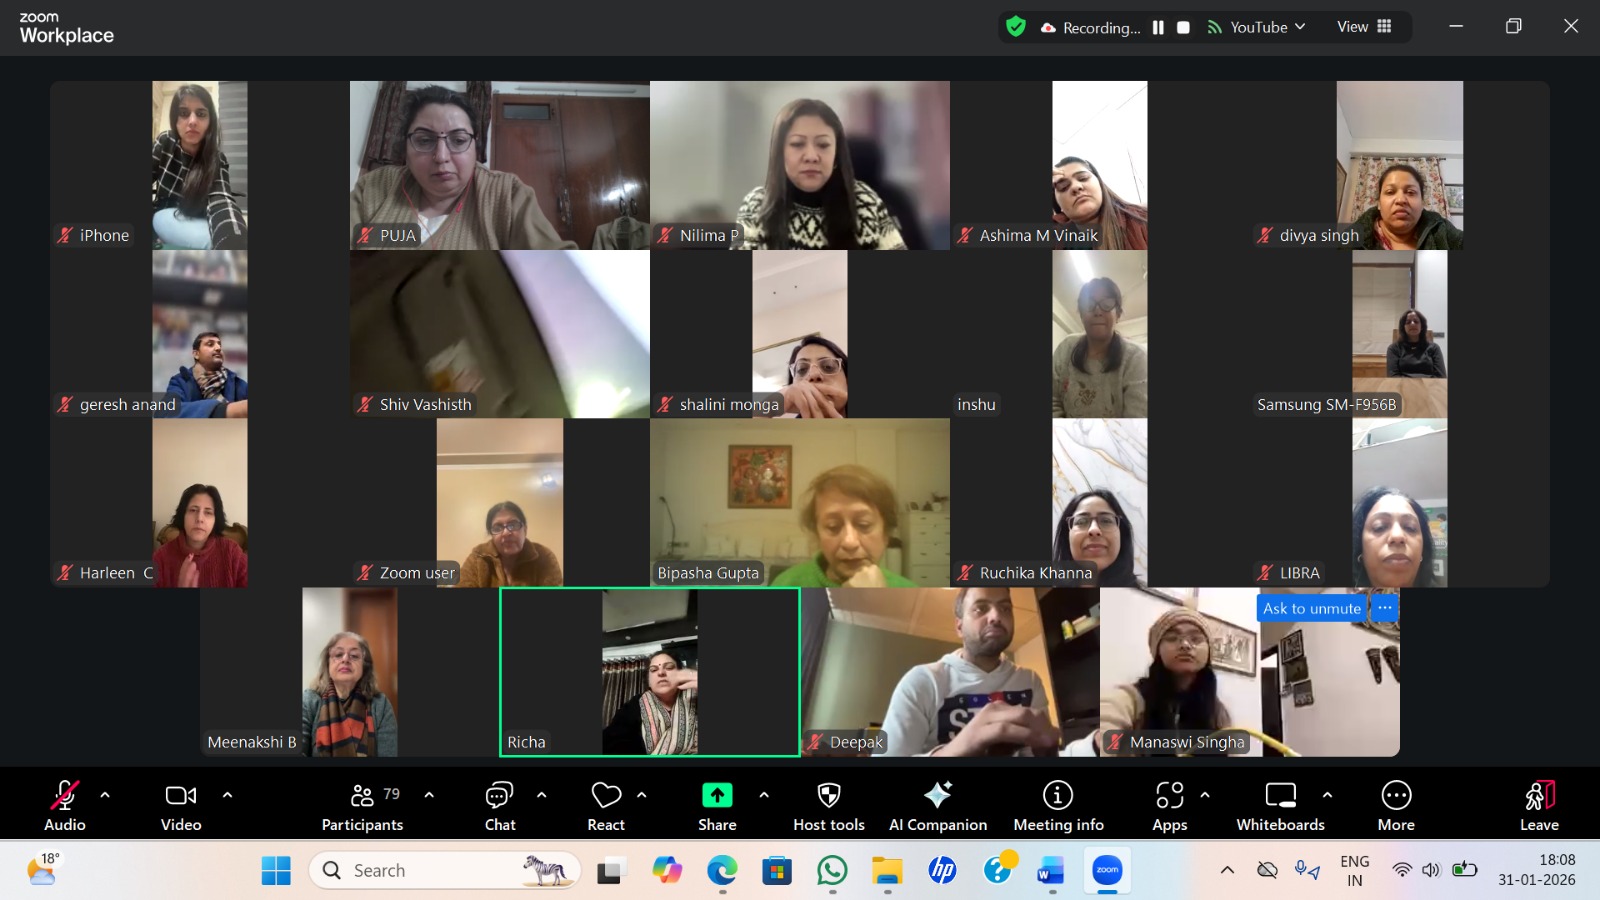The height and width of the screenshot is (900, 1600).
Task: Open the Participants list
Action: 362,805
